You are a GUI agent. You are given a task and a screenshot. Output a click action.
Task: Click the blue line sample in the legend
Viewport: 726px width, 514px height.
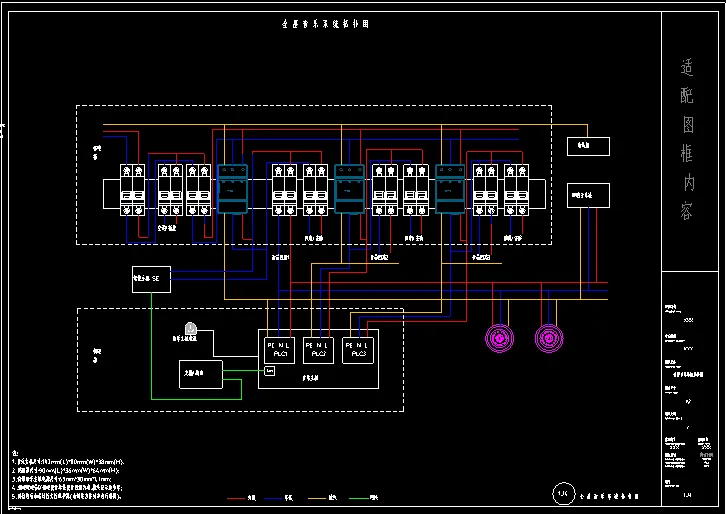273,498
